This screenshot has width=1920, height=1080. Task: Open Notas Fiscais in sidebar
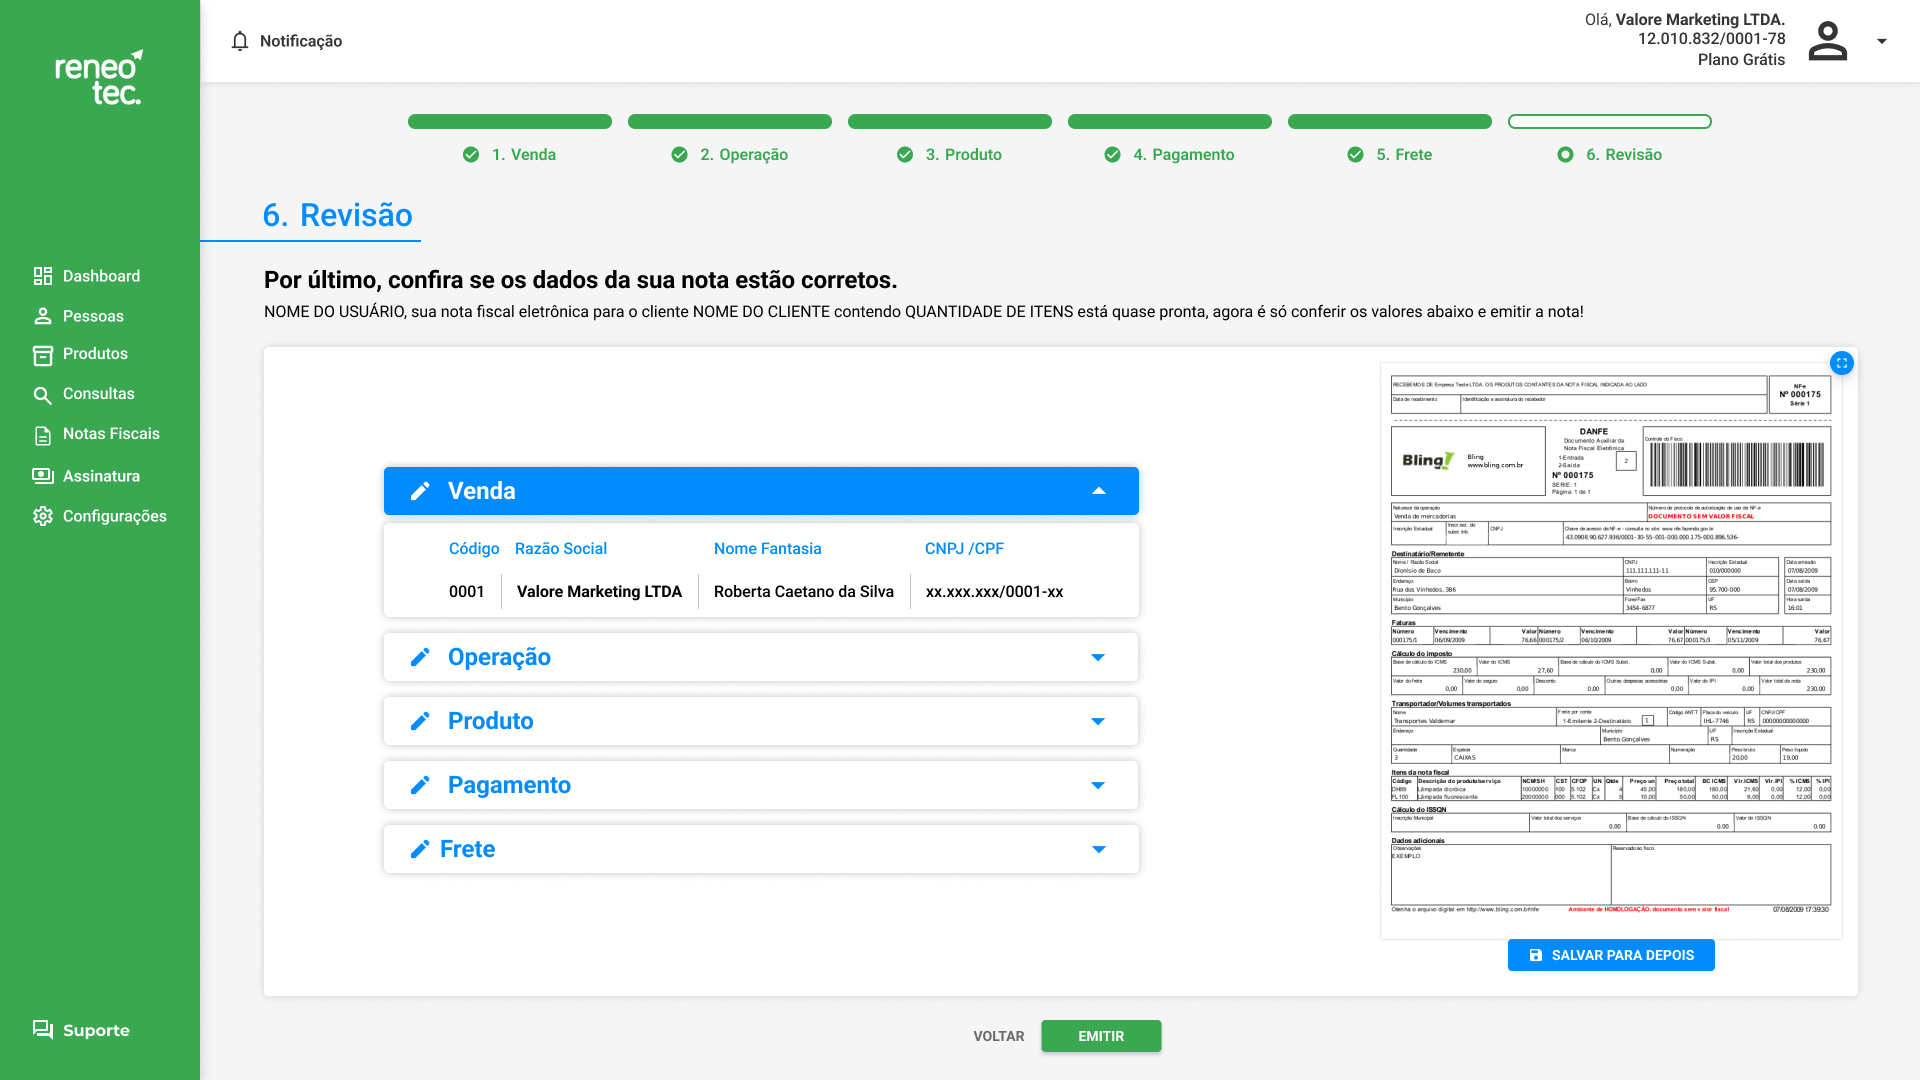(x=110, y=434)
